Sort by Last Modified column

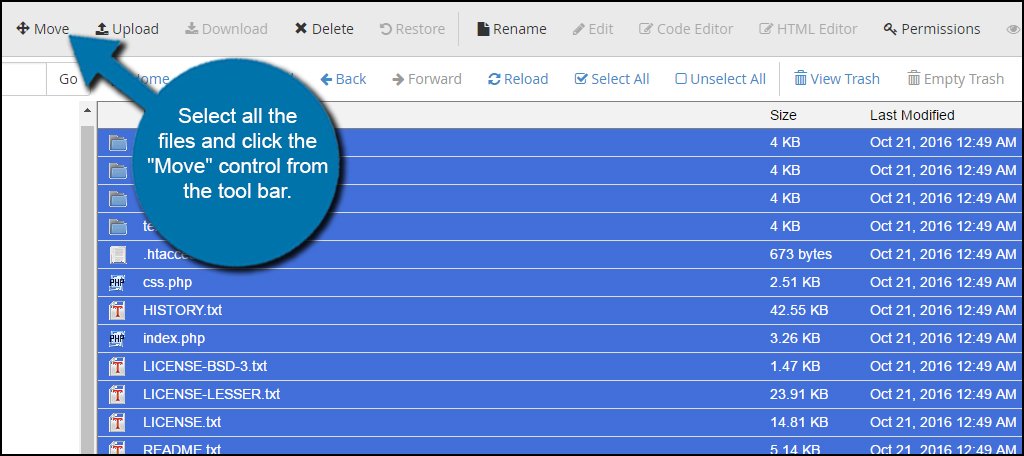[x=911, y=115]
